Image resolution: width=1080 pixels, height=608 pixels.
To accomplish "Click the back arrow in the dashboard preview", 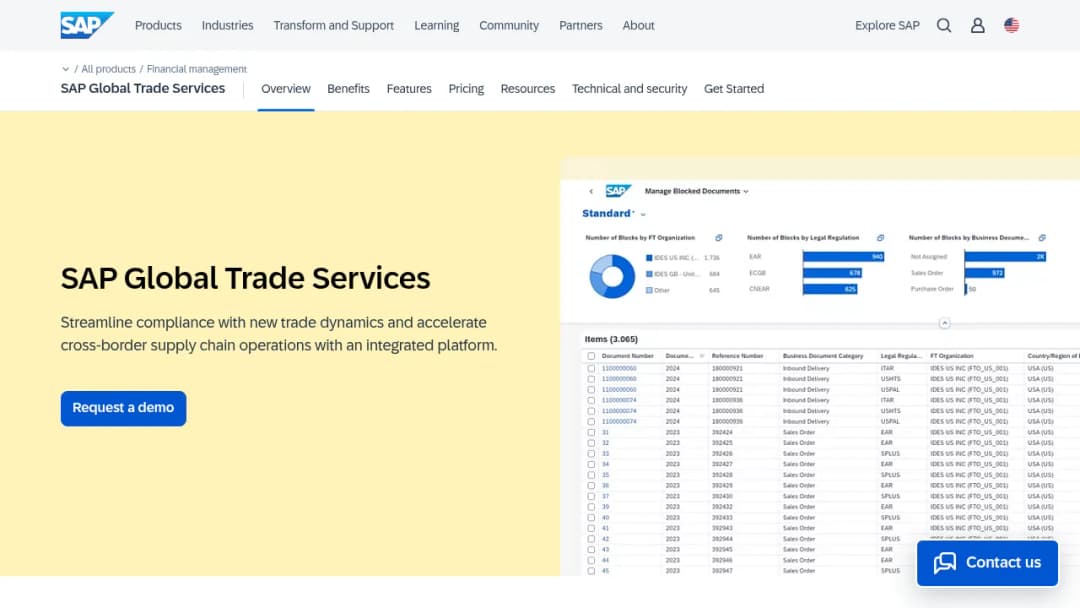I will tap(591, 191).
